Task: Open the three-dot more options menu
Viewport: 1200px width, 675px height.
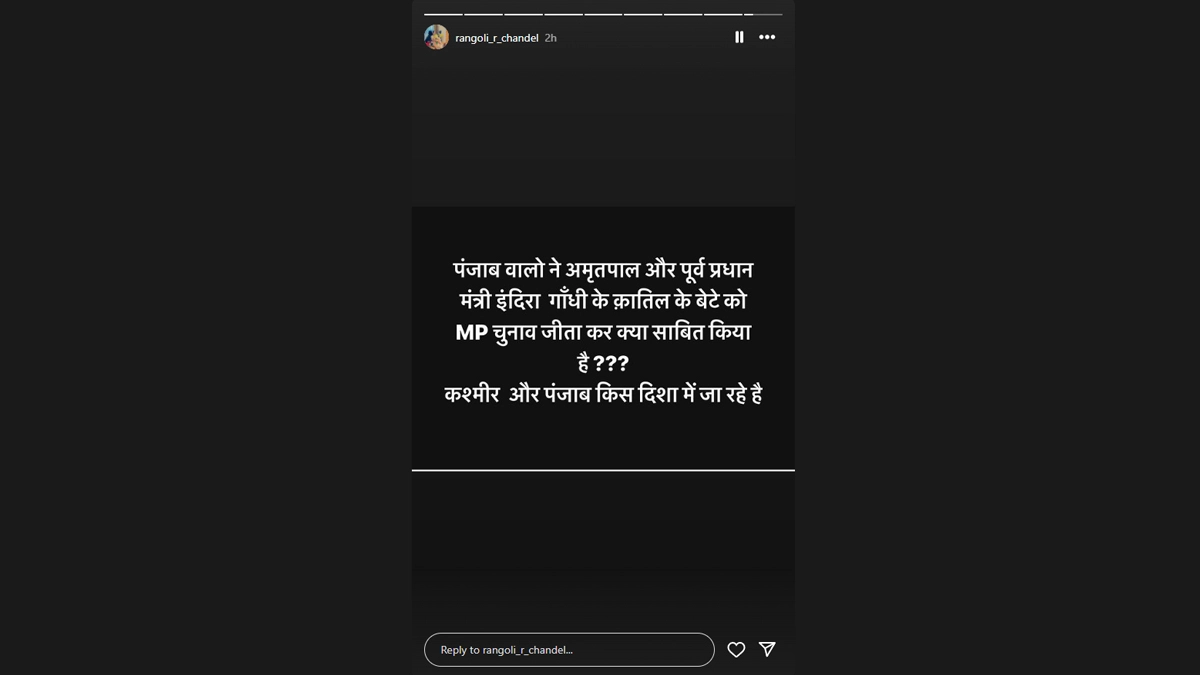Action: click(767, 37)
